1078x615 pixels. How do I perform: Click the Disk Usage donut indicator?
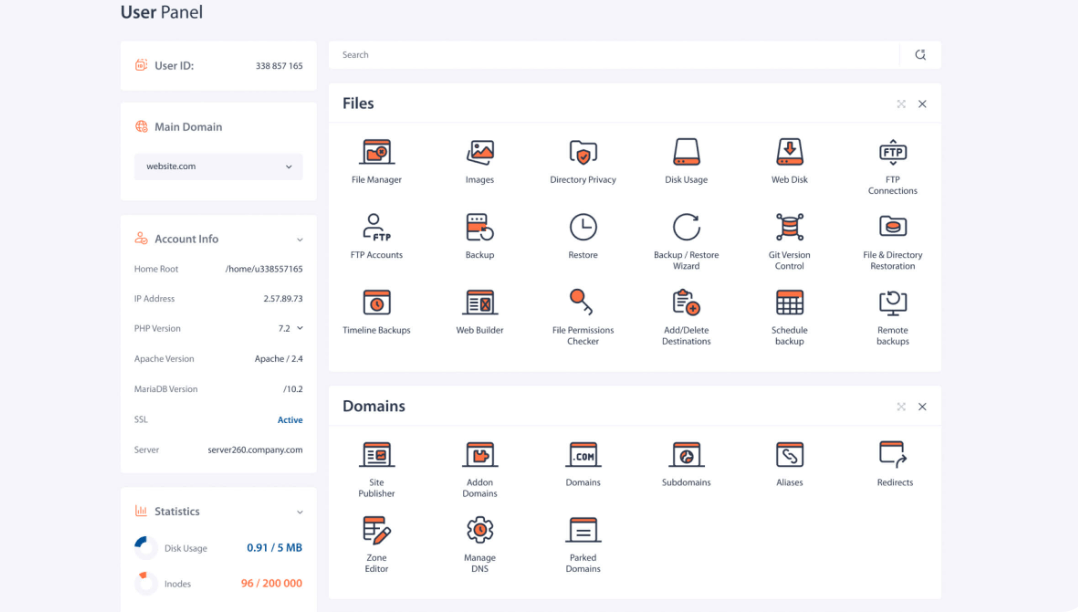tap(146, 548)
